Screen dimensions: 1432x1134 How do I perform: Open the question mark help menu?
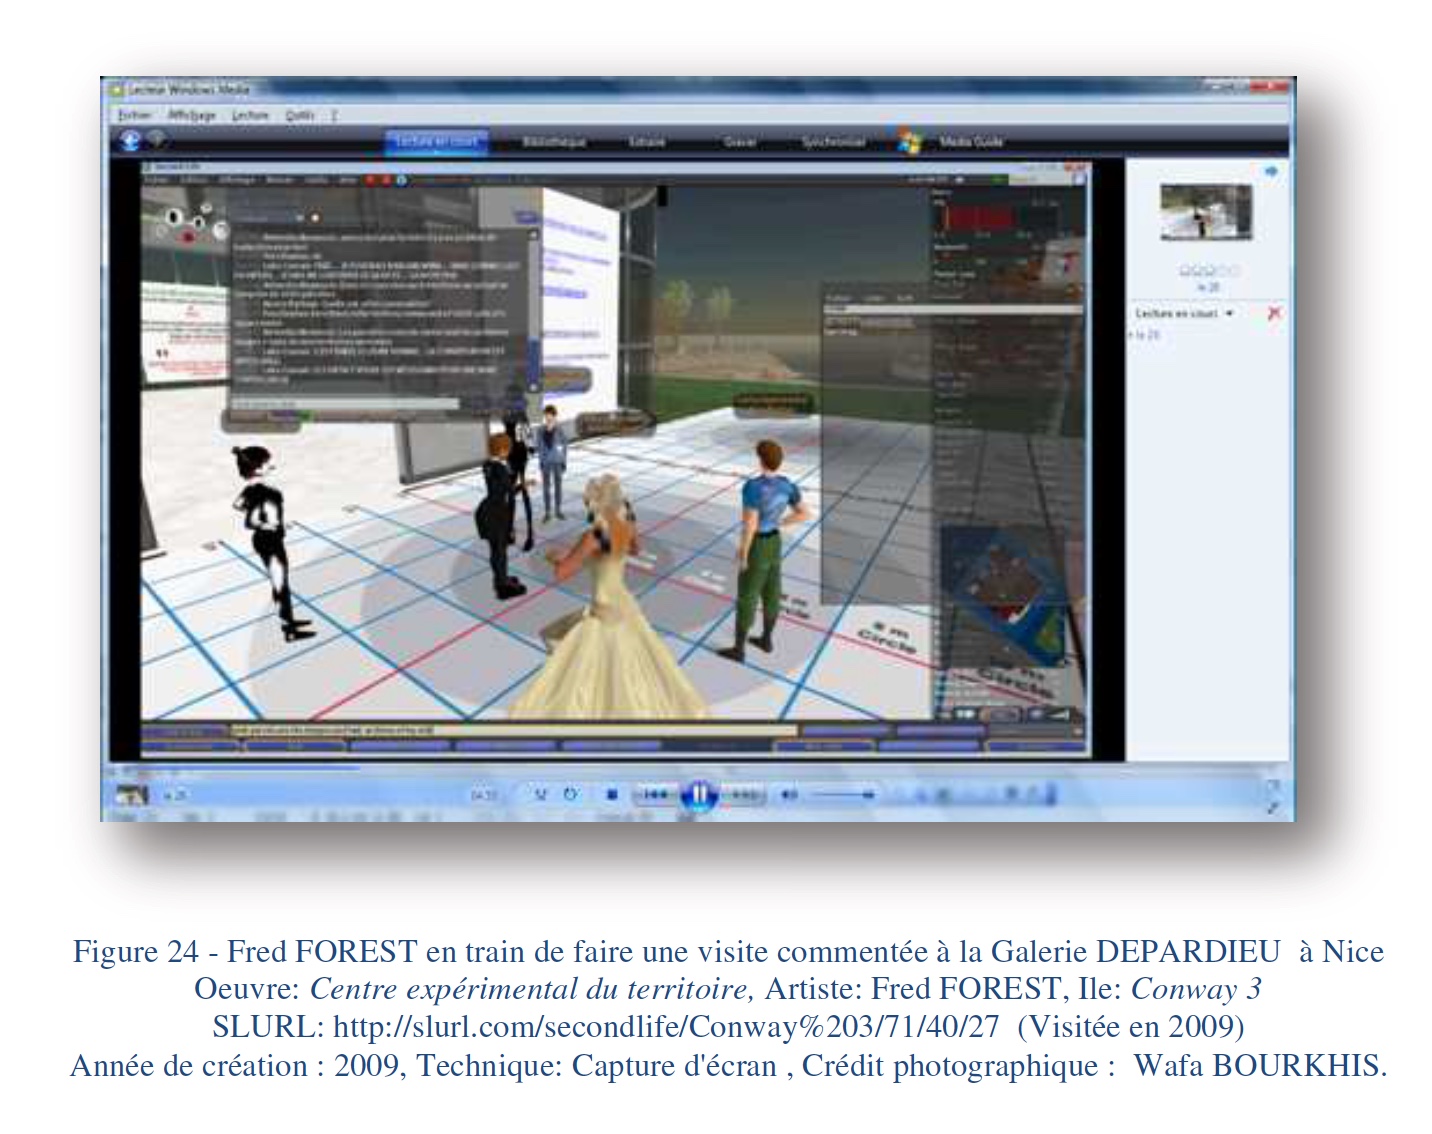click(x=334, y=115)
